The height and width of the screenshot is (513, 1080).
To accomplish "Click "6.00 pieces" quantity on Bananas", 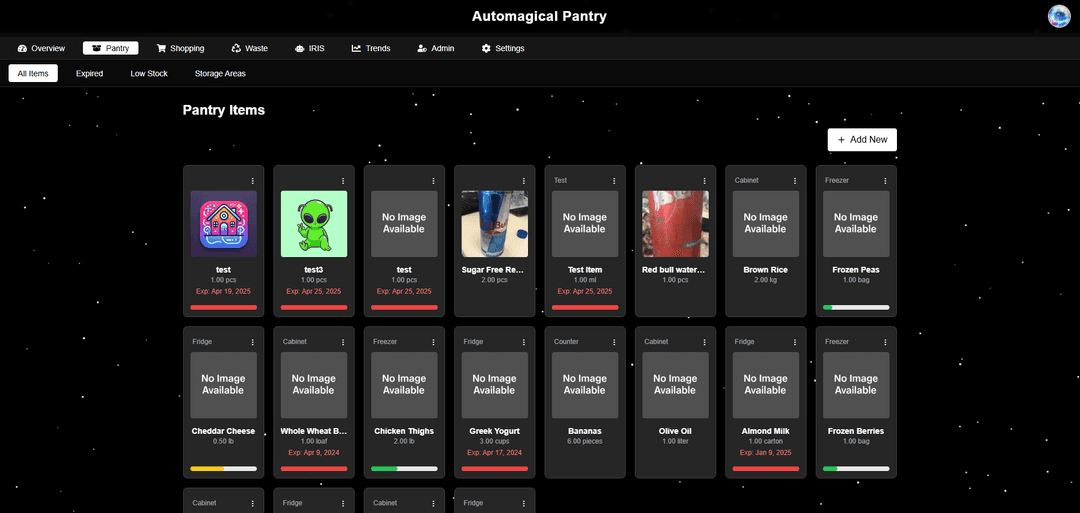I will coord(585,441).
